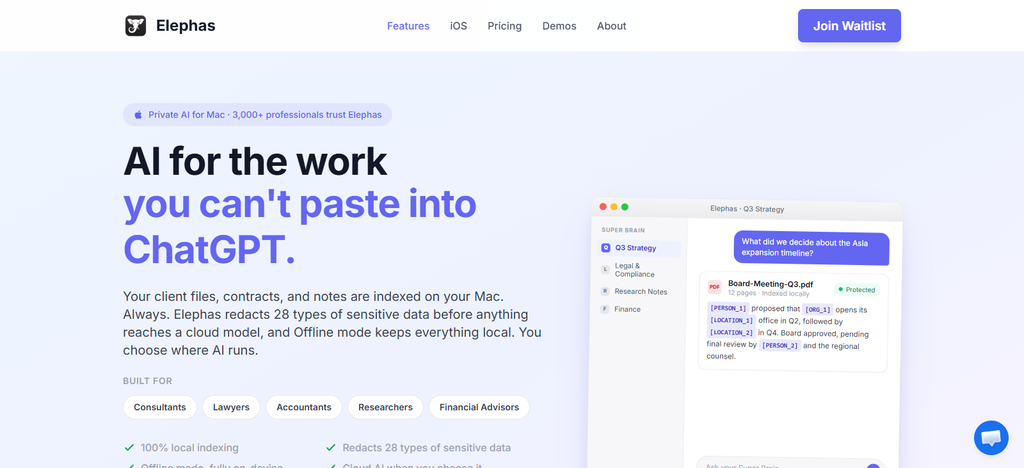Click the PDF file icon for Board-Meeting-Q3
The image size is (1024, 468).
coord(714,287)
